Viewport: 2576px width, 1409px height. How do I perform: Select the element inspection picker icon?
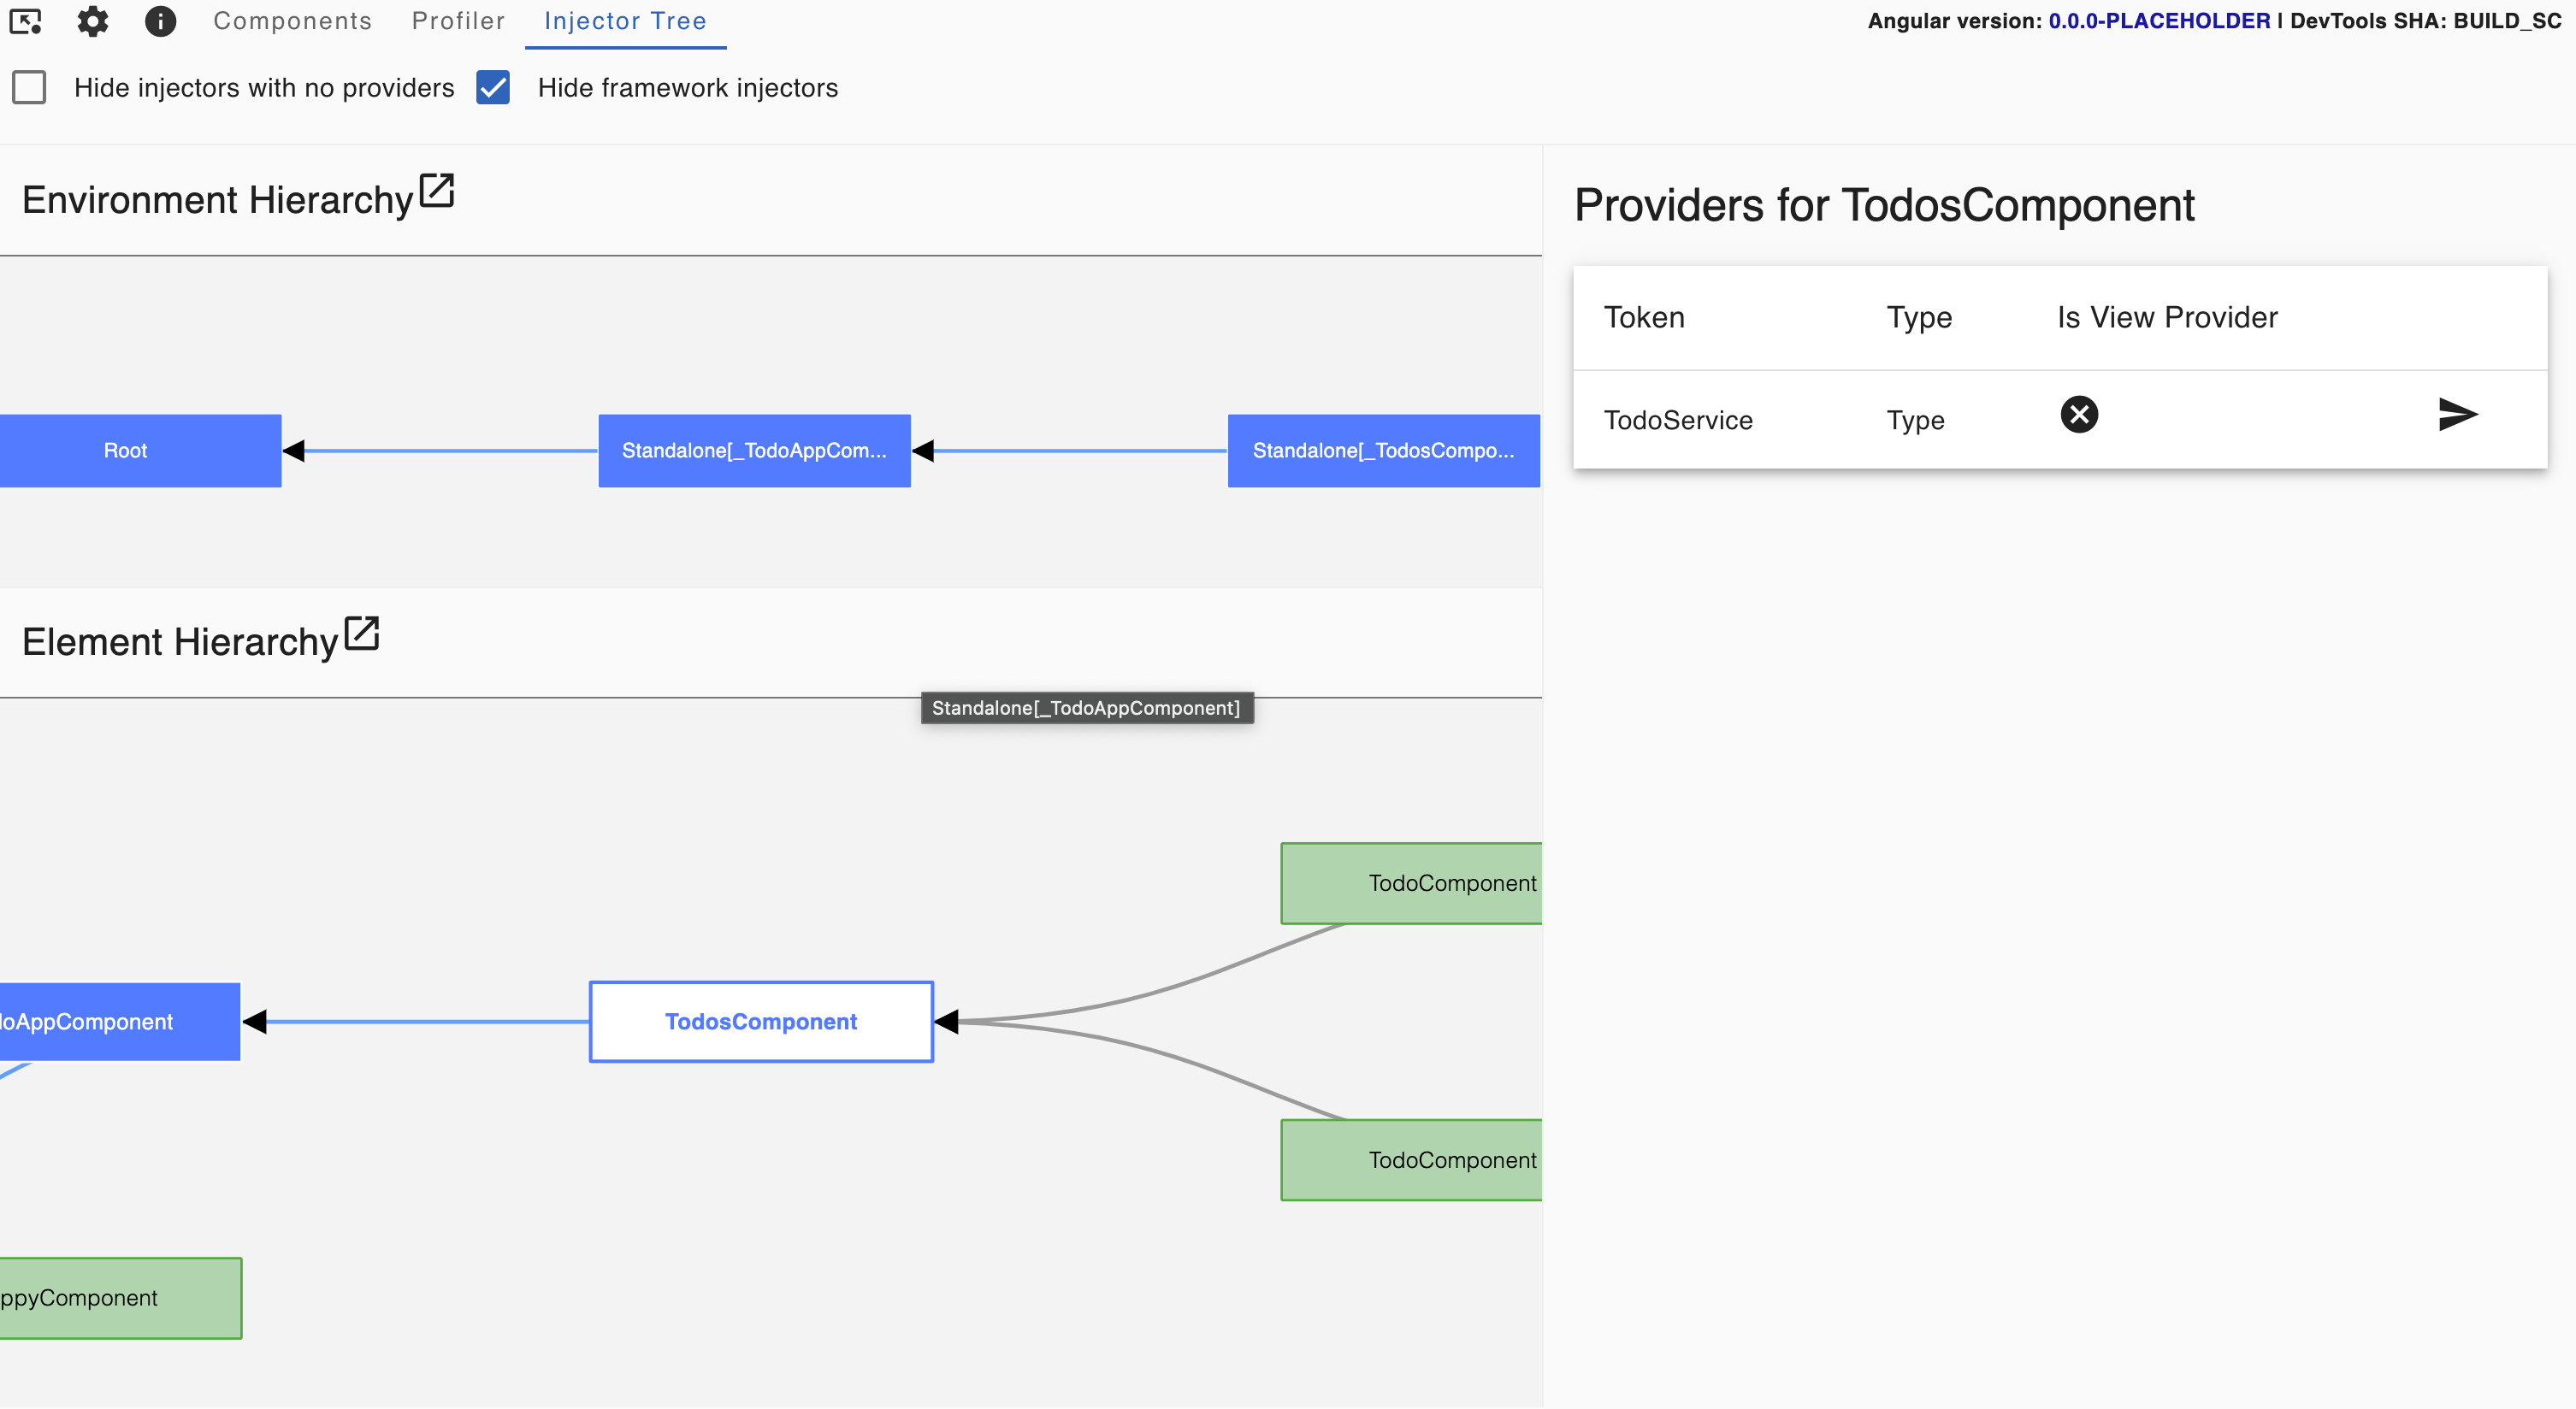26,21
